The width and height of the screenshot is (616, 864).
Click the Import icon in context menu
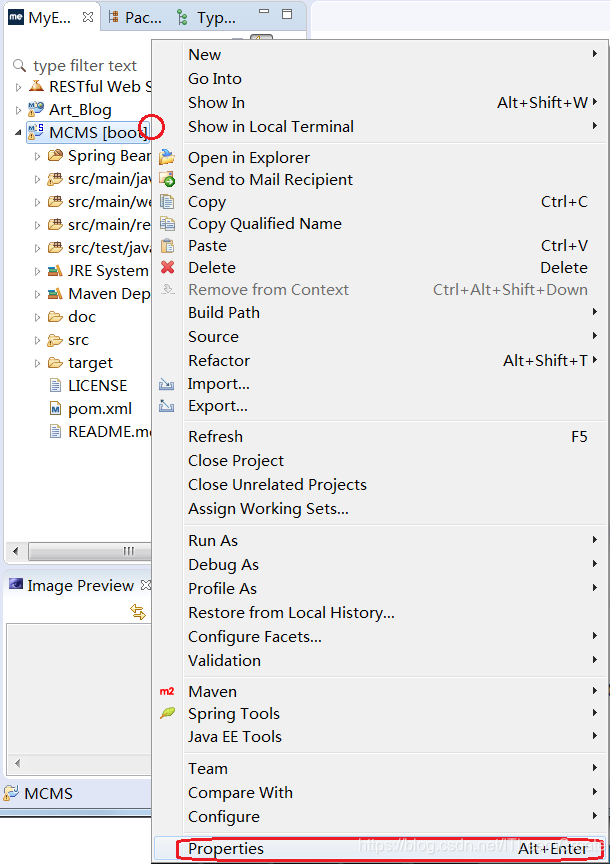pyautogui.click(x=166, y=384)
